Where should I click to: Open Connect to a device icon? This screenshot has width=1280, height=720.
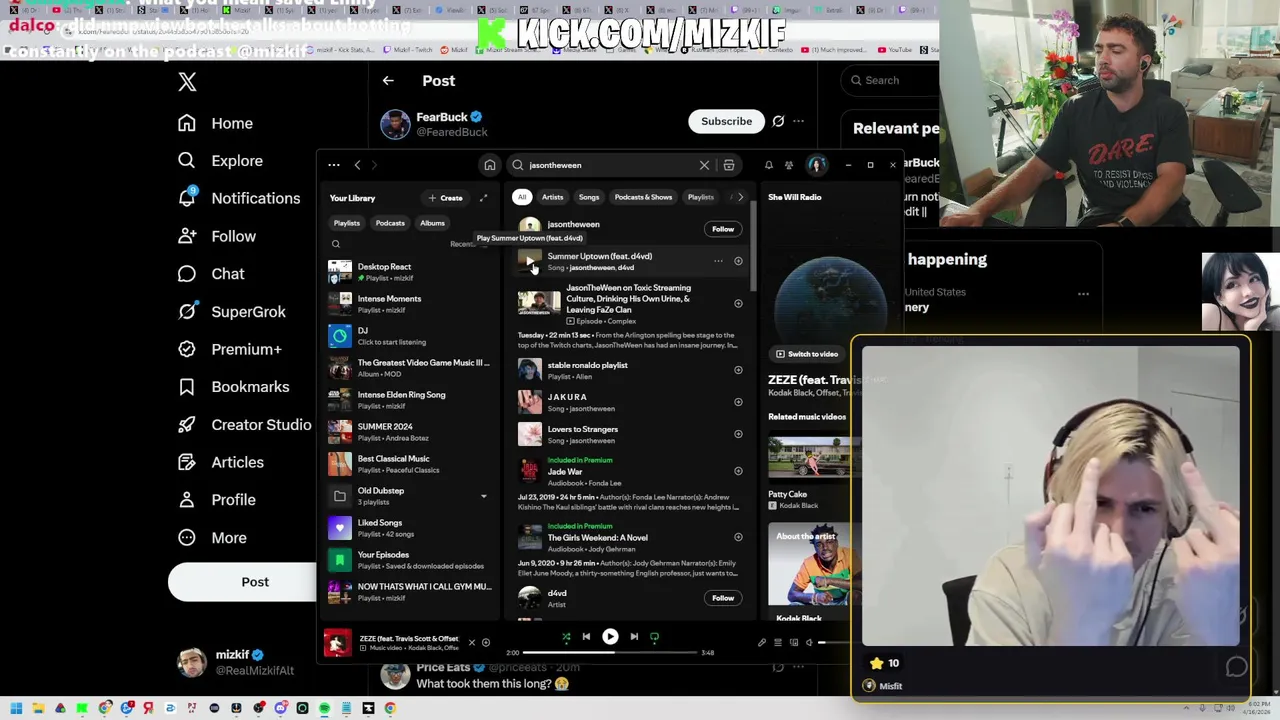pos(794,642)
